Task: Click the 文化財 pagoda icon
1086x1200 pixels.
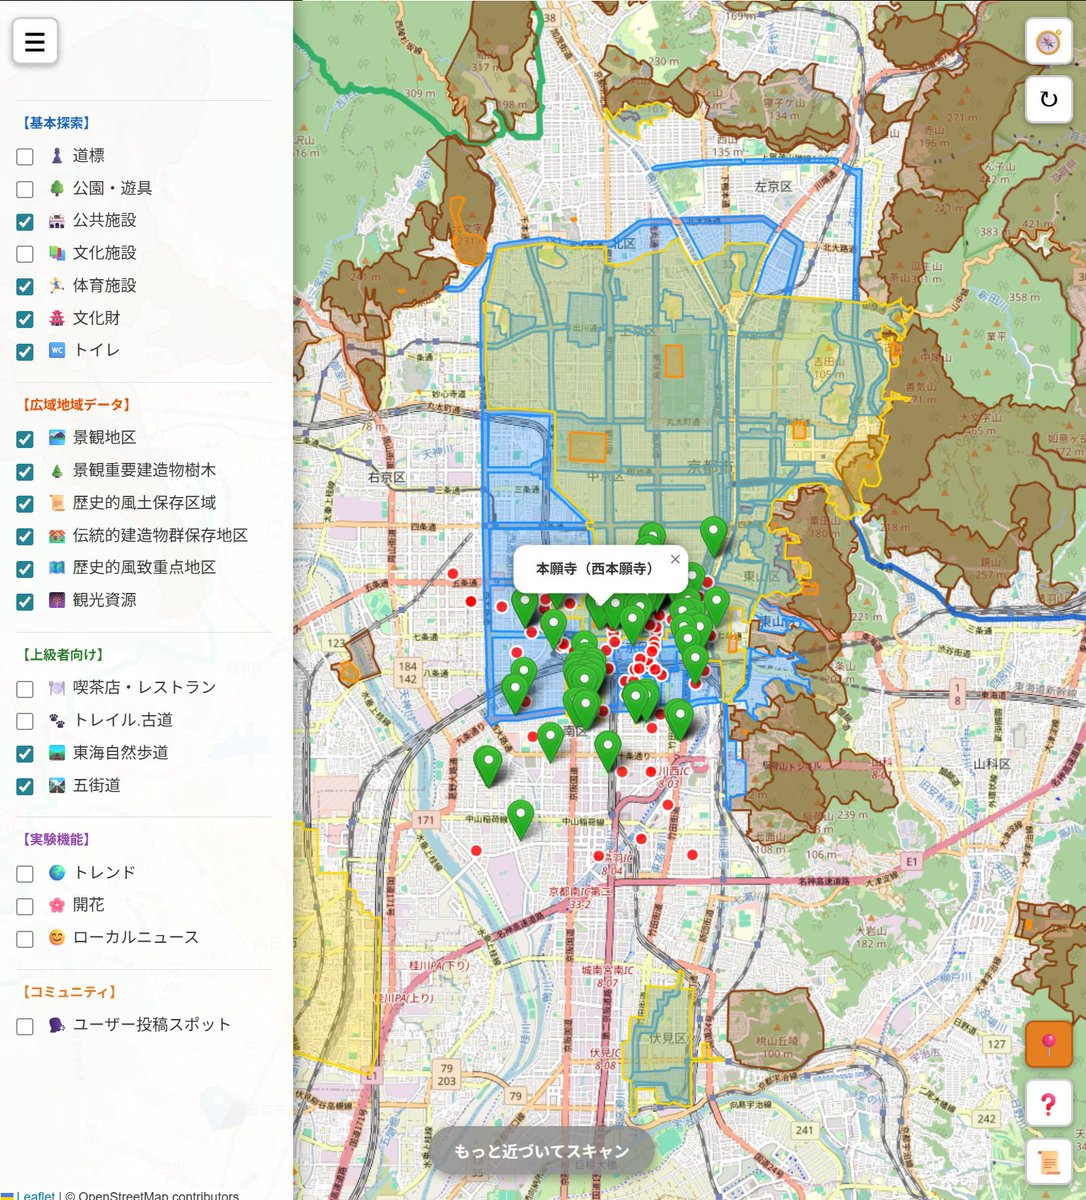Action: click(57, 318)
